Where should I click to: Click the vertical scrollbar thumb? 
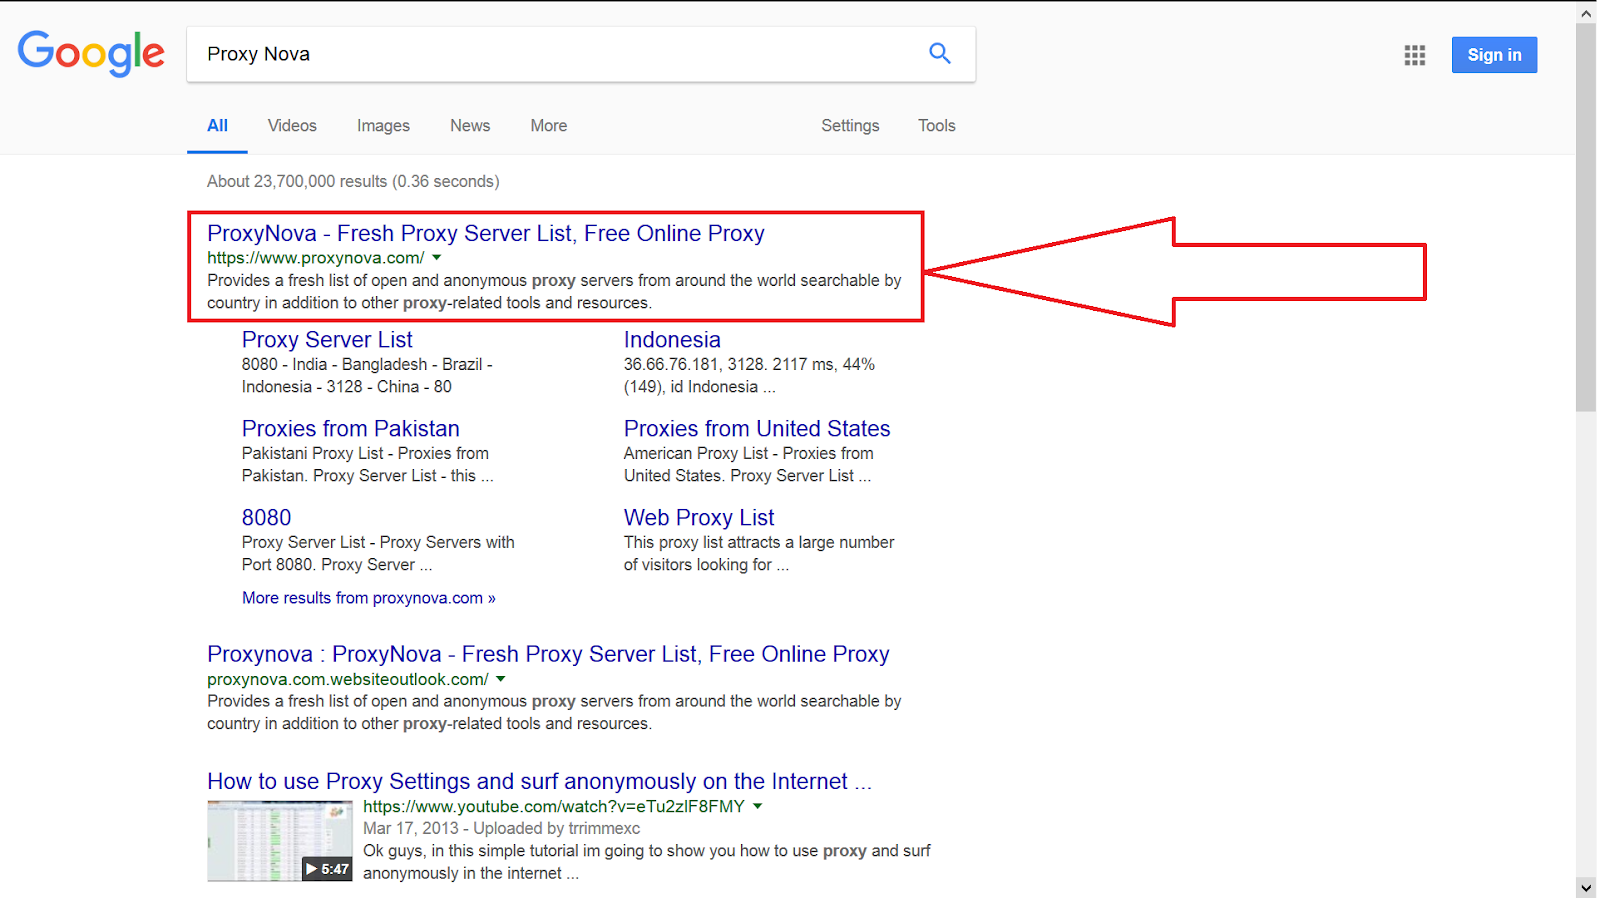[1586, 217]
